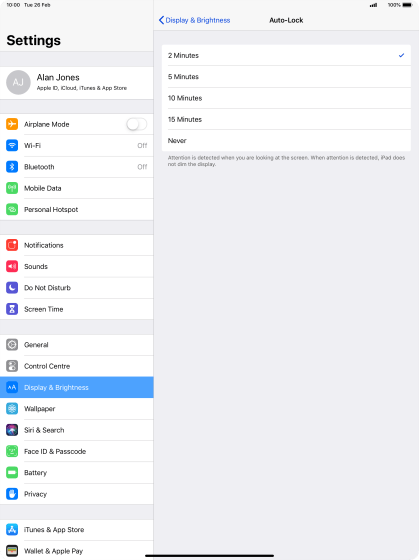This screenshot has width=419, height=560.
Task: Tap the AJ profile avatar
Action: click(18, 82)
